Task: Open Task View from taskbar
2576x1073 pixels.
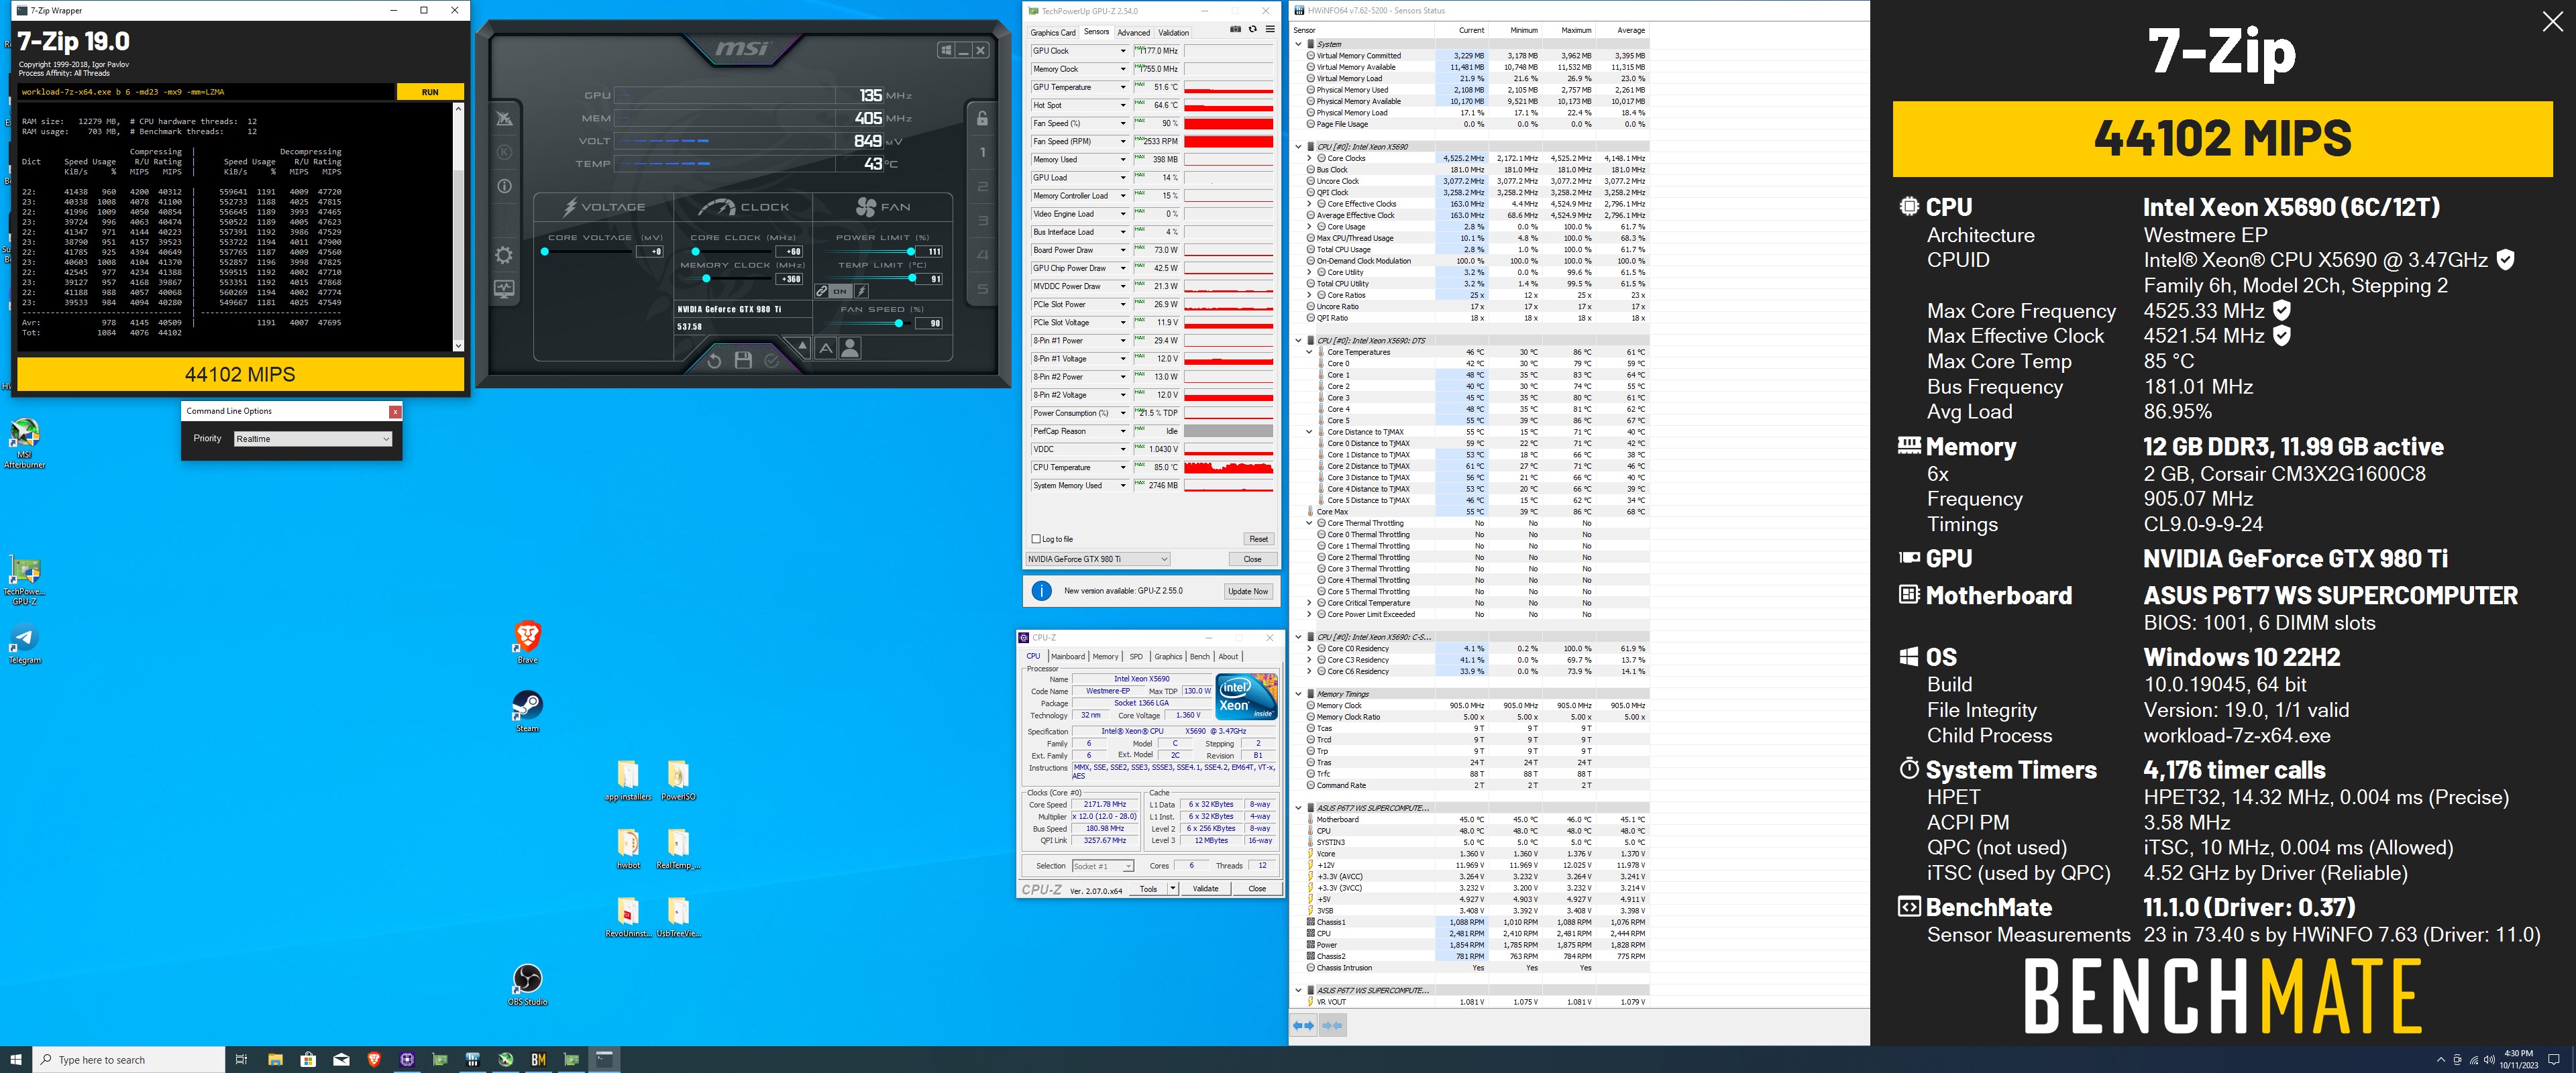Action: click(x=241, y=1059)
